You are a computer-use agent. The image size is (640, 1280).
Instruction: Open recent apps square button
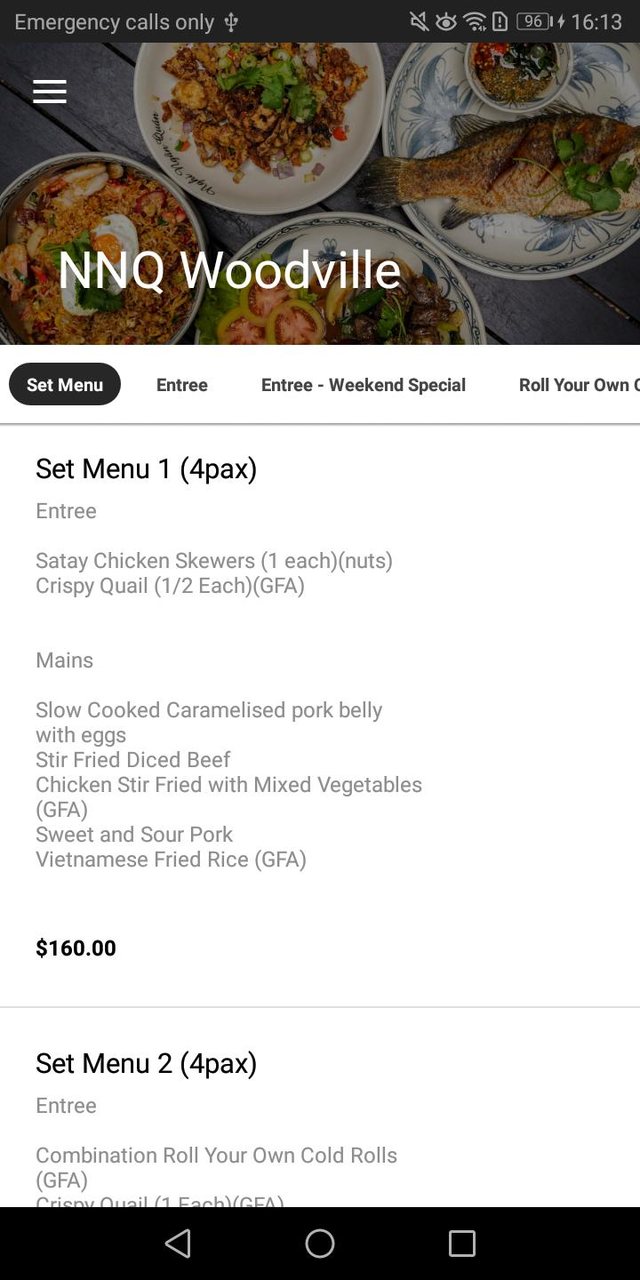click(x=462, y=1243)
